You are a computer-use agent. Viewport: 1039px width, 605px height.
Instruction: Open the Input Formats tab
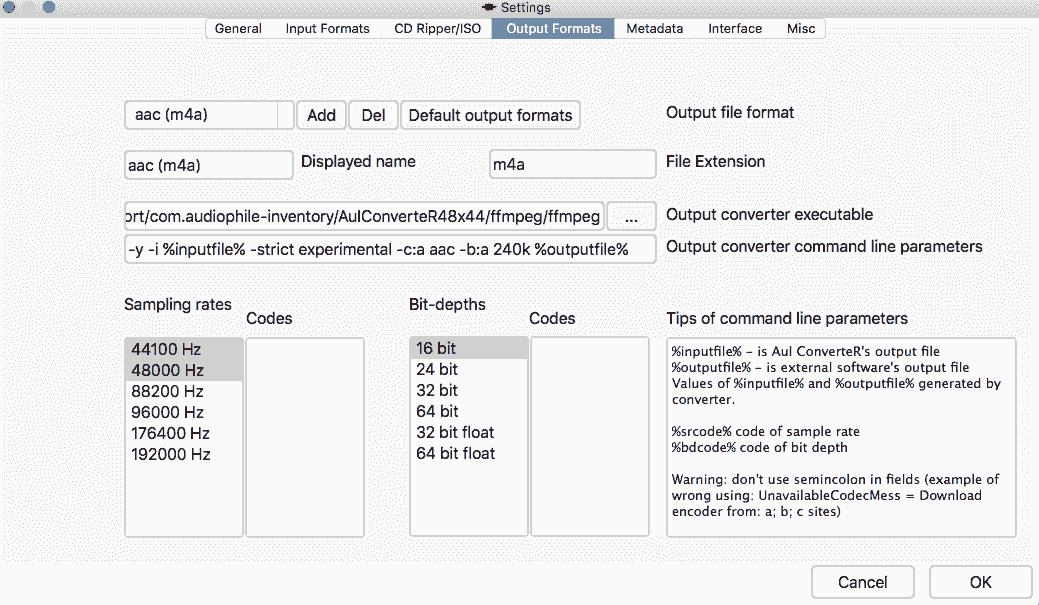coord(327,28)
